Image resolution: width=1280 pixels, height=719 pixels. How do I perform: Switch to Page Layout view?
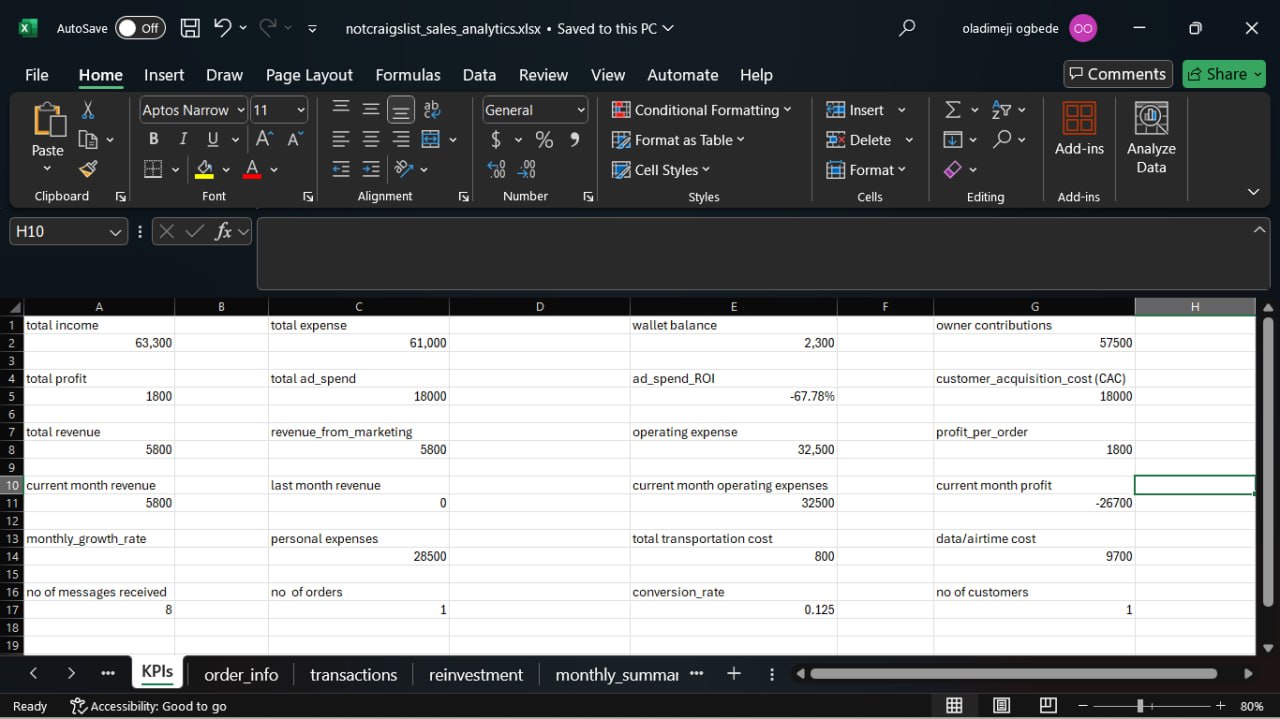click(1001, 706)
